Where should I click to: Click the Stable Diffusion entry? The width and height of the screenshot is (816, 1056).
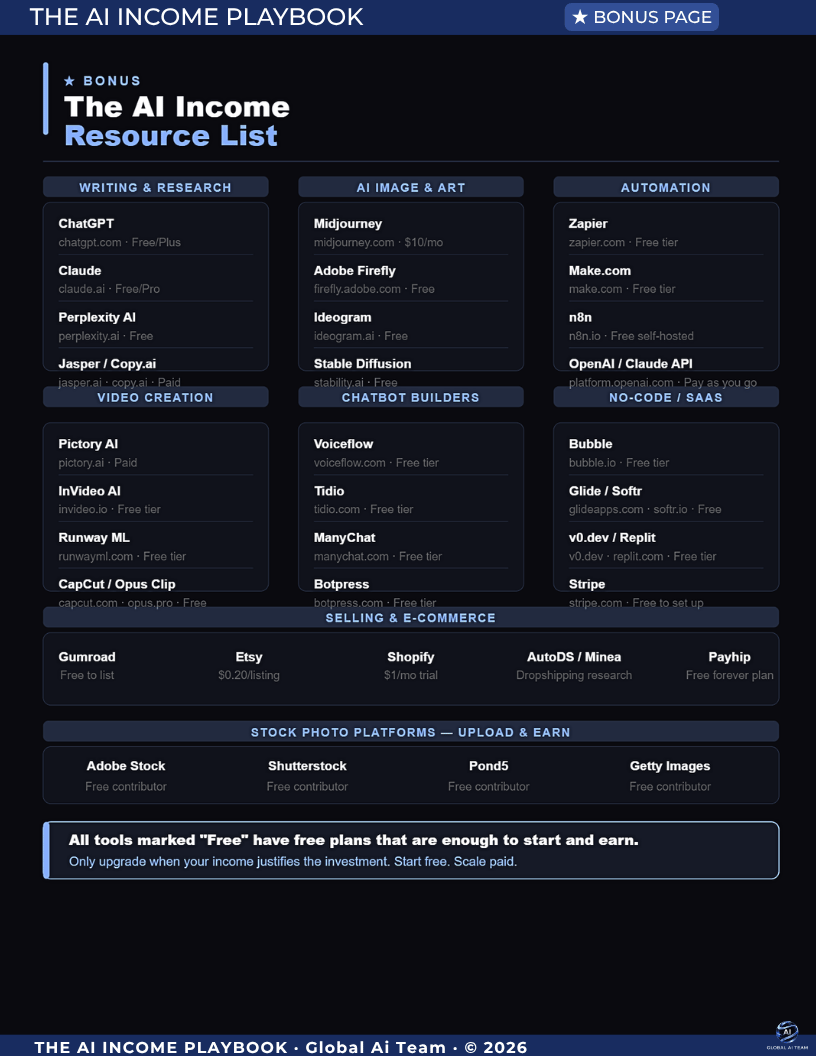[362, 364]
